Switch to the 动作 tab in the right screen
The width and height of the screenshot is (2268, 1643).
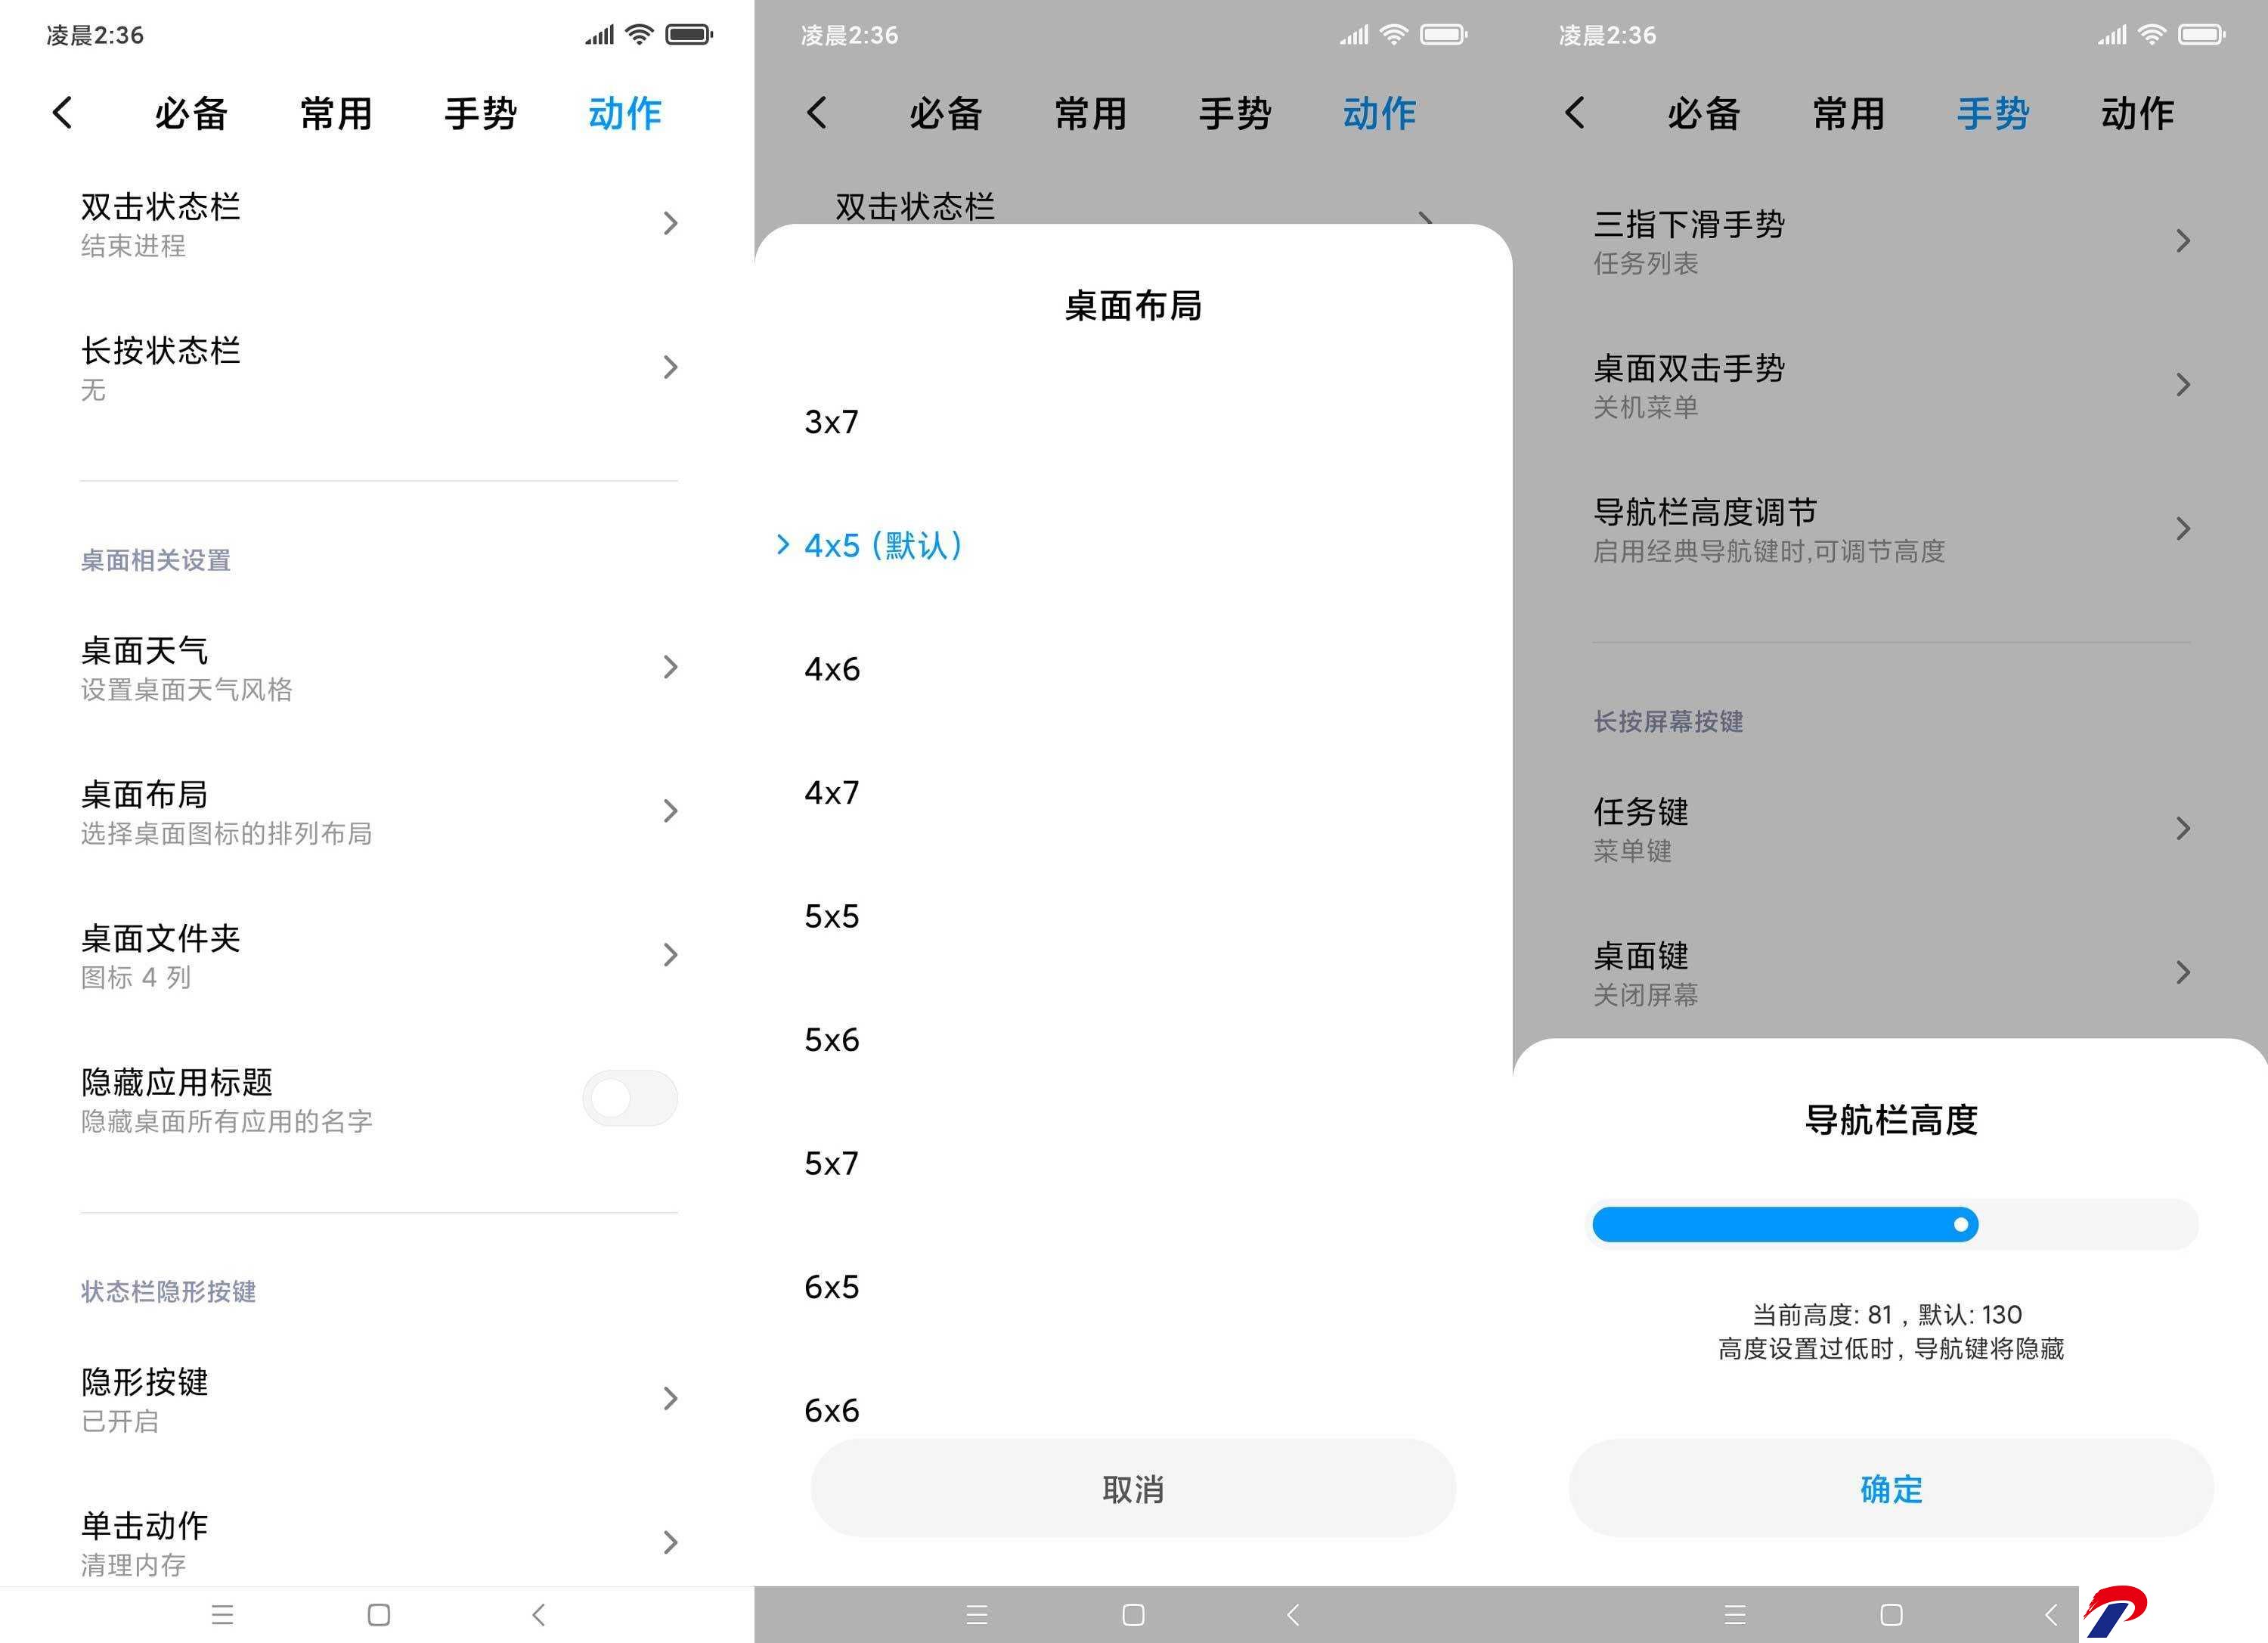pyautogui.click(x=2138, y=113)
